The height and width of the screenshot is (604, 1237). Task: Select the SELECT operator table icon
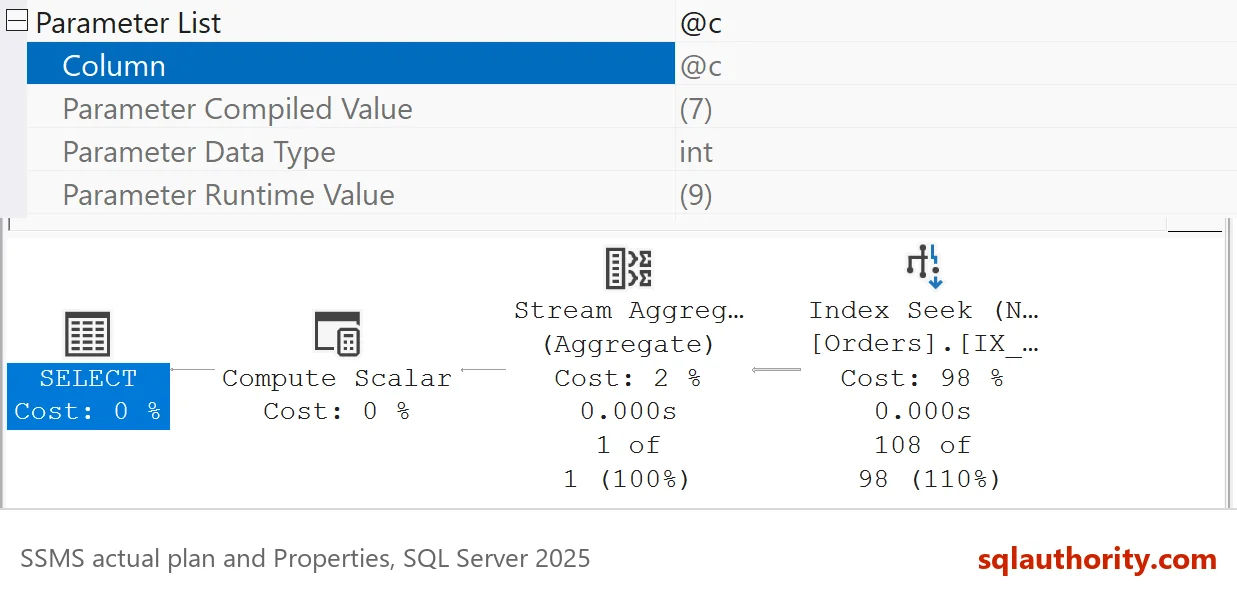coord(88,334)
